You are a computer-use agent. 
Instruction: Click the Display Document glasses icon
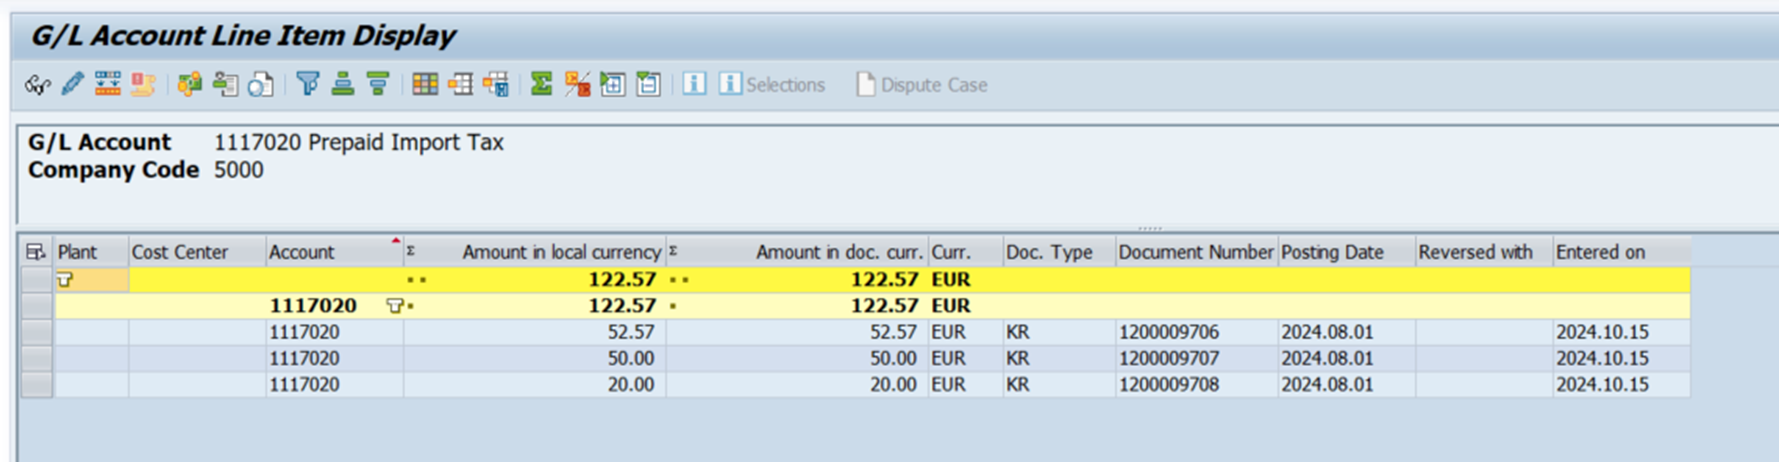pos(37,85)
